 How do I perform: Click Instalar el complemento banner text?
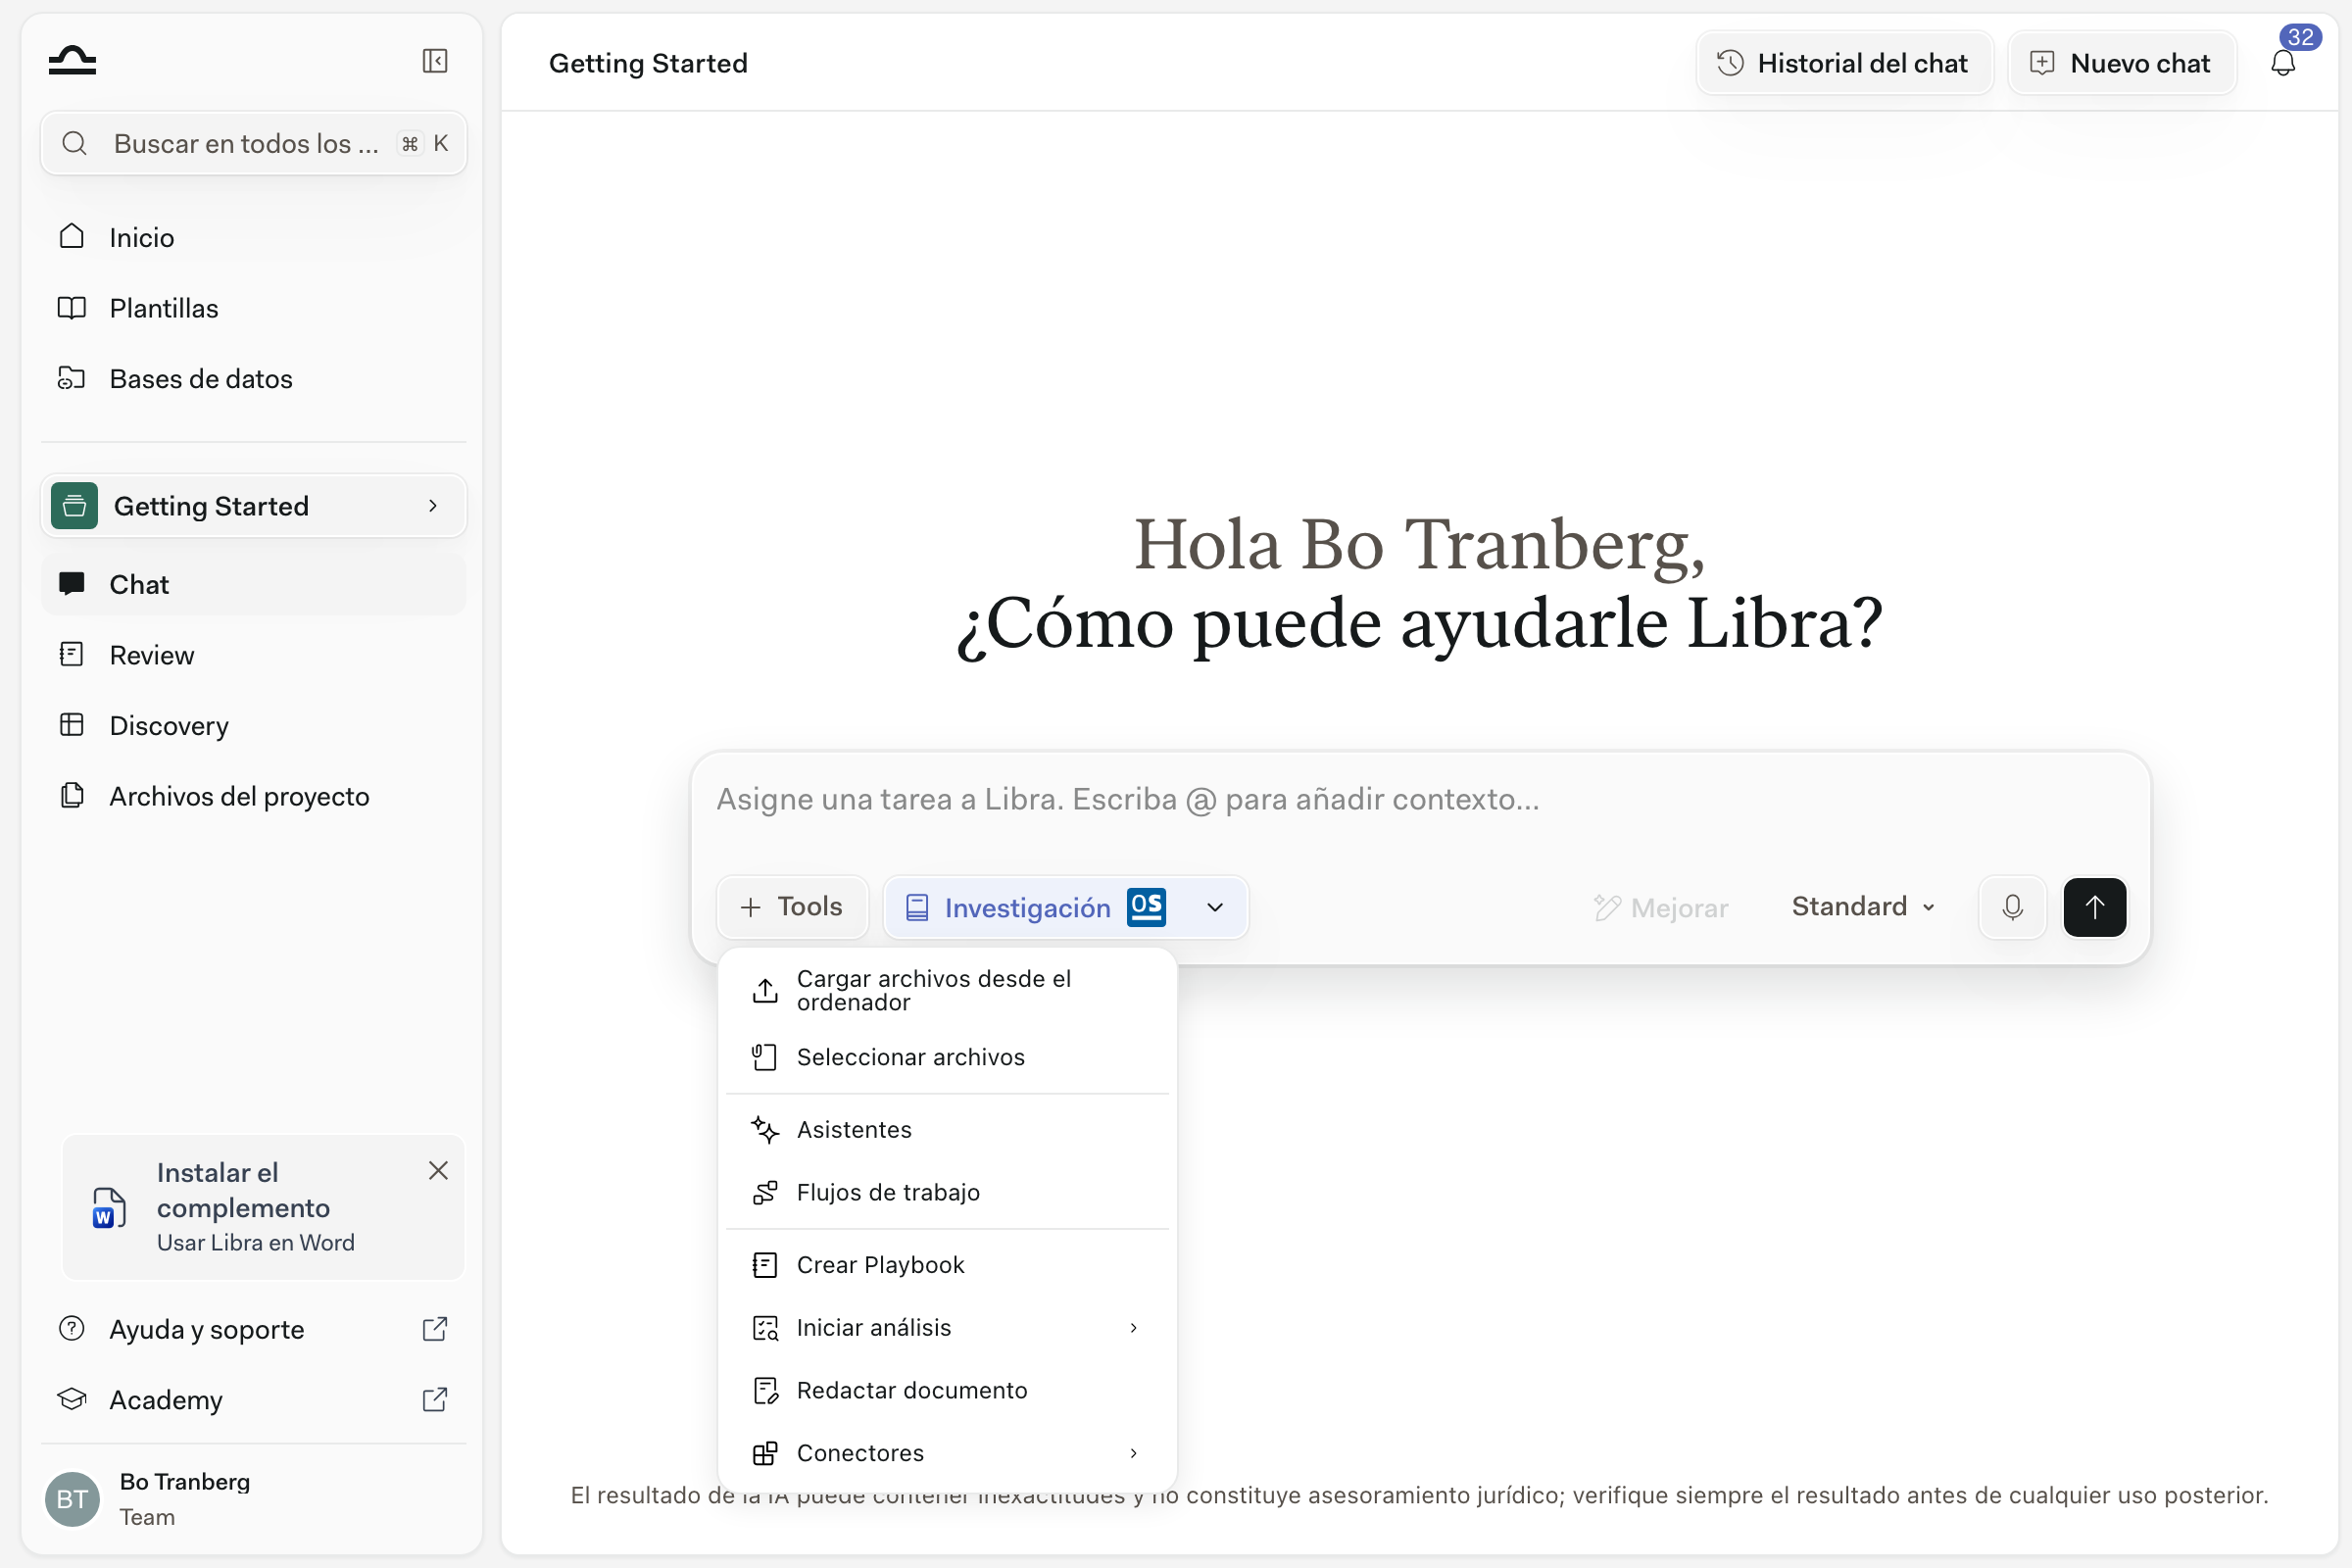pos(243,1189)
